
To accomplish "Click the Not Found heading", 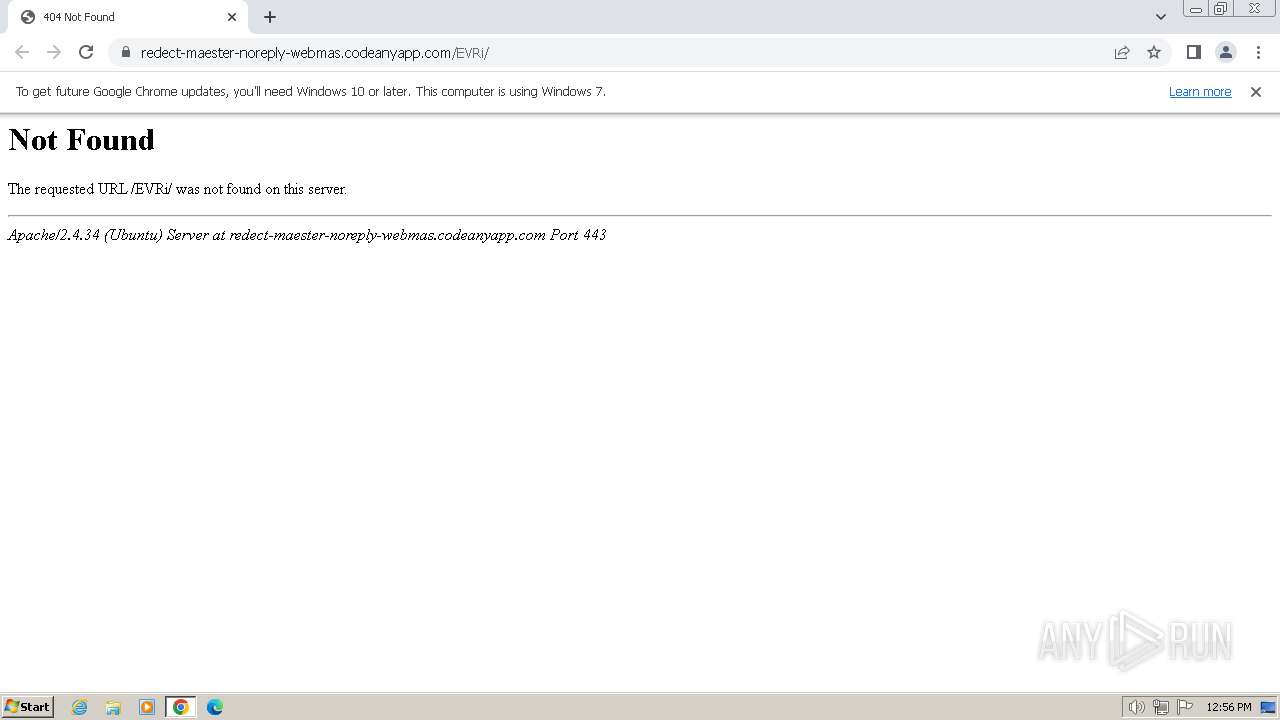I will [81, 140].
